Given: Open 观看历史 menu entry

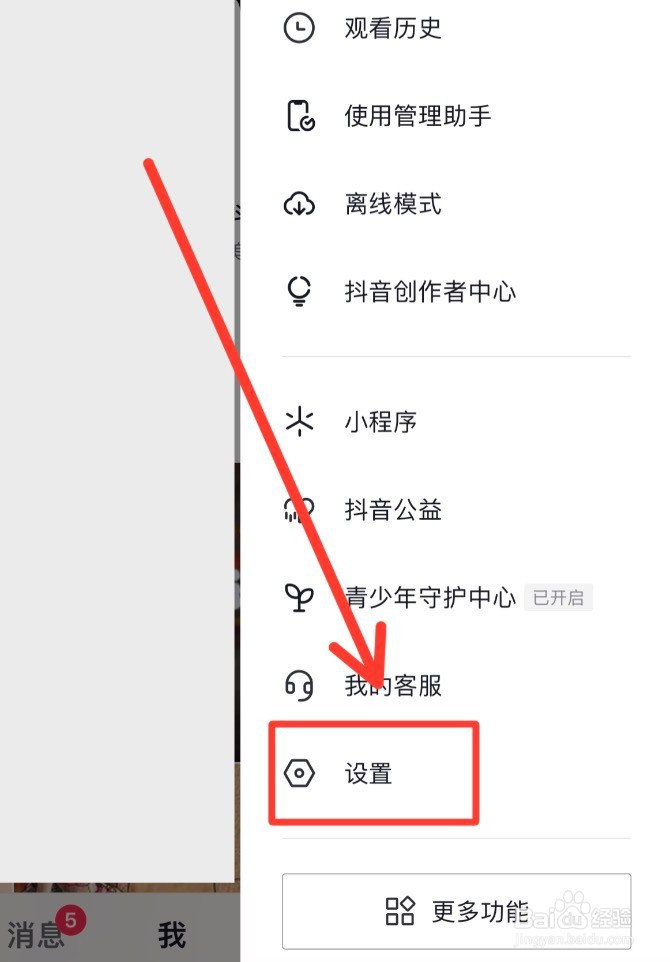Looking at the screenshot, I should (456, 28).
